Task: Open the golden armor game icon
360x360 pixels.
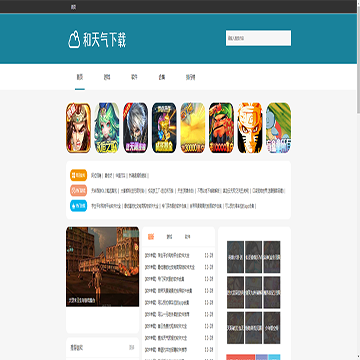Action: coord(164,128)
